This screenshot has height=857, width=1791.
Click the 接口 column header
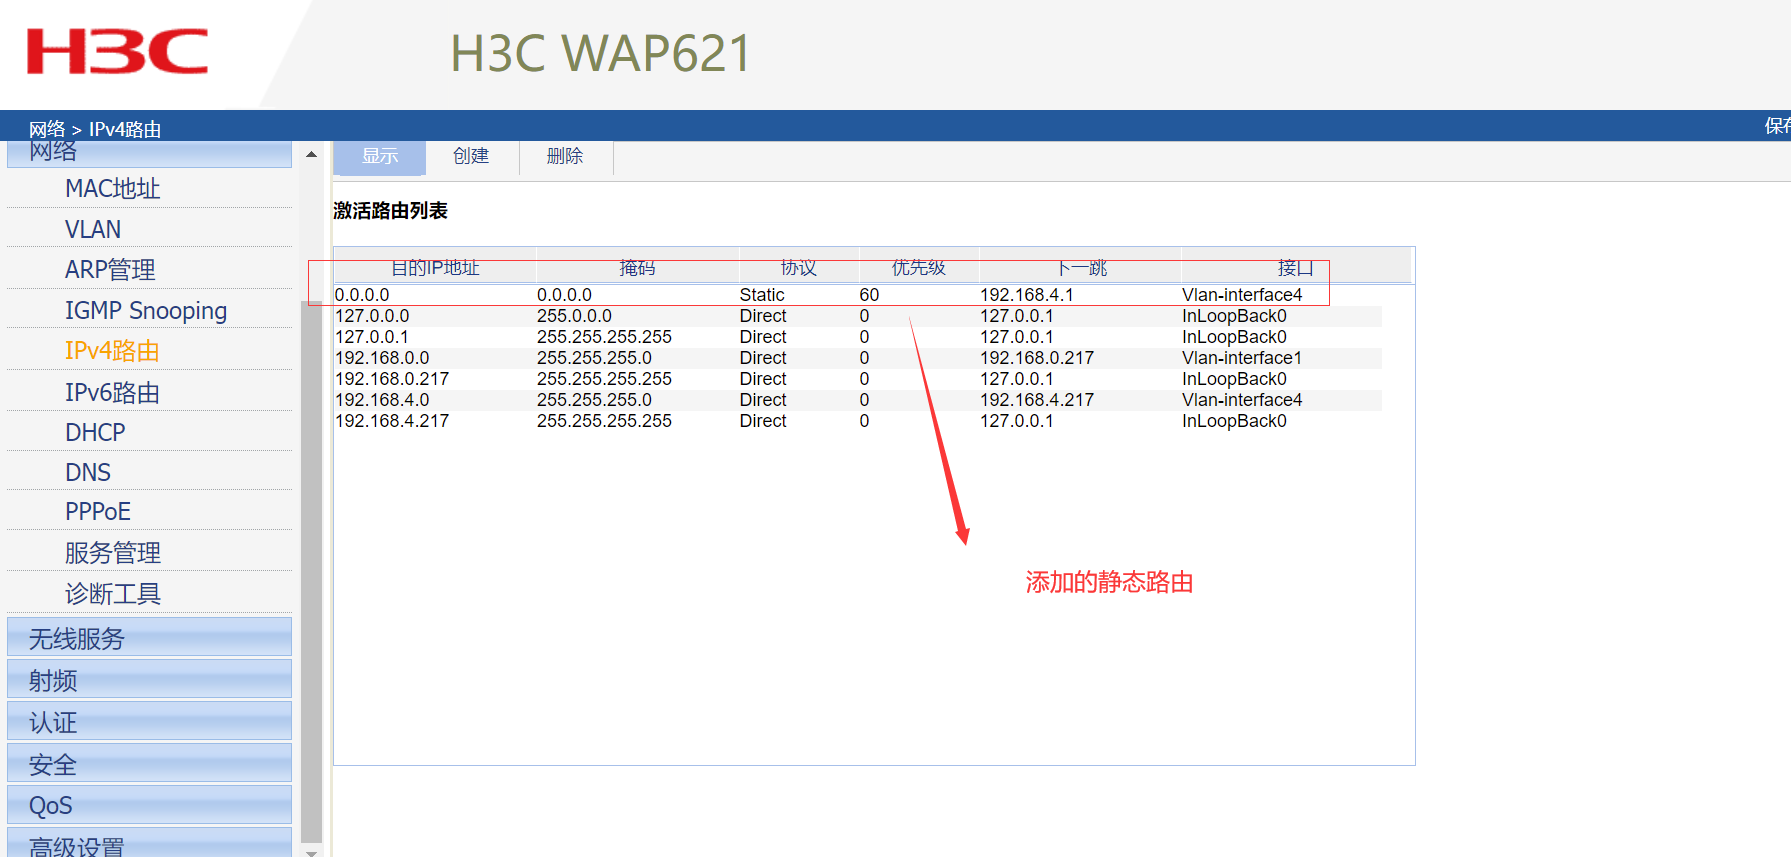1295,268
